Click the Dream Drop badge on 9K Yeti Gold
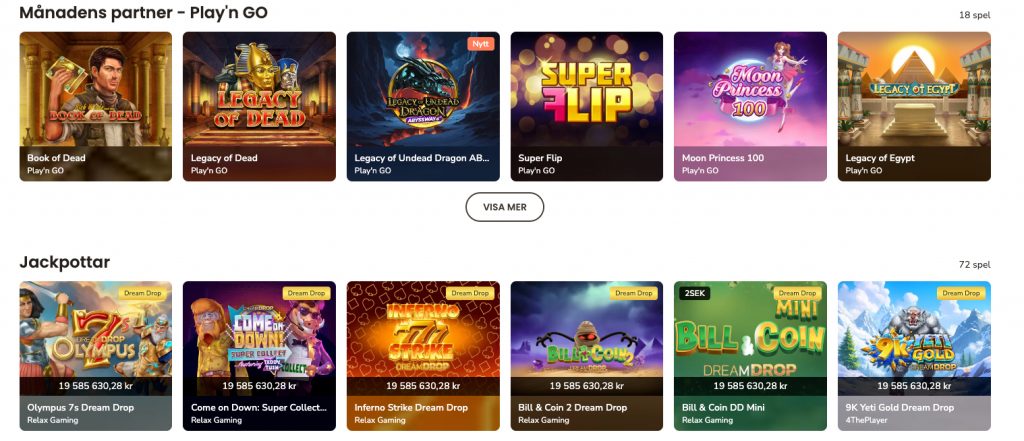Viewport: 1024px width, 441px height. coord(961,293)
